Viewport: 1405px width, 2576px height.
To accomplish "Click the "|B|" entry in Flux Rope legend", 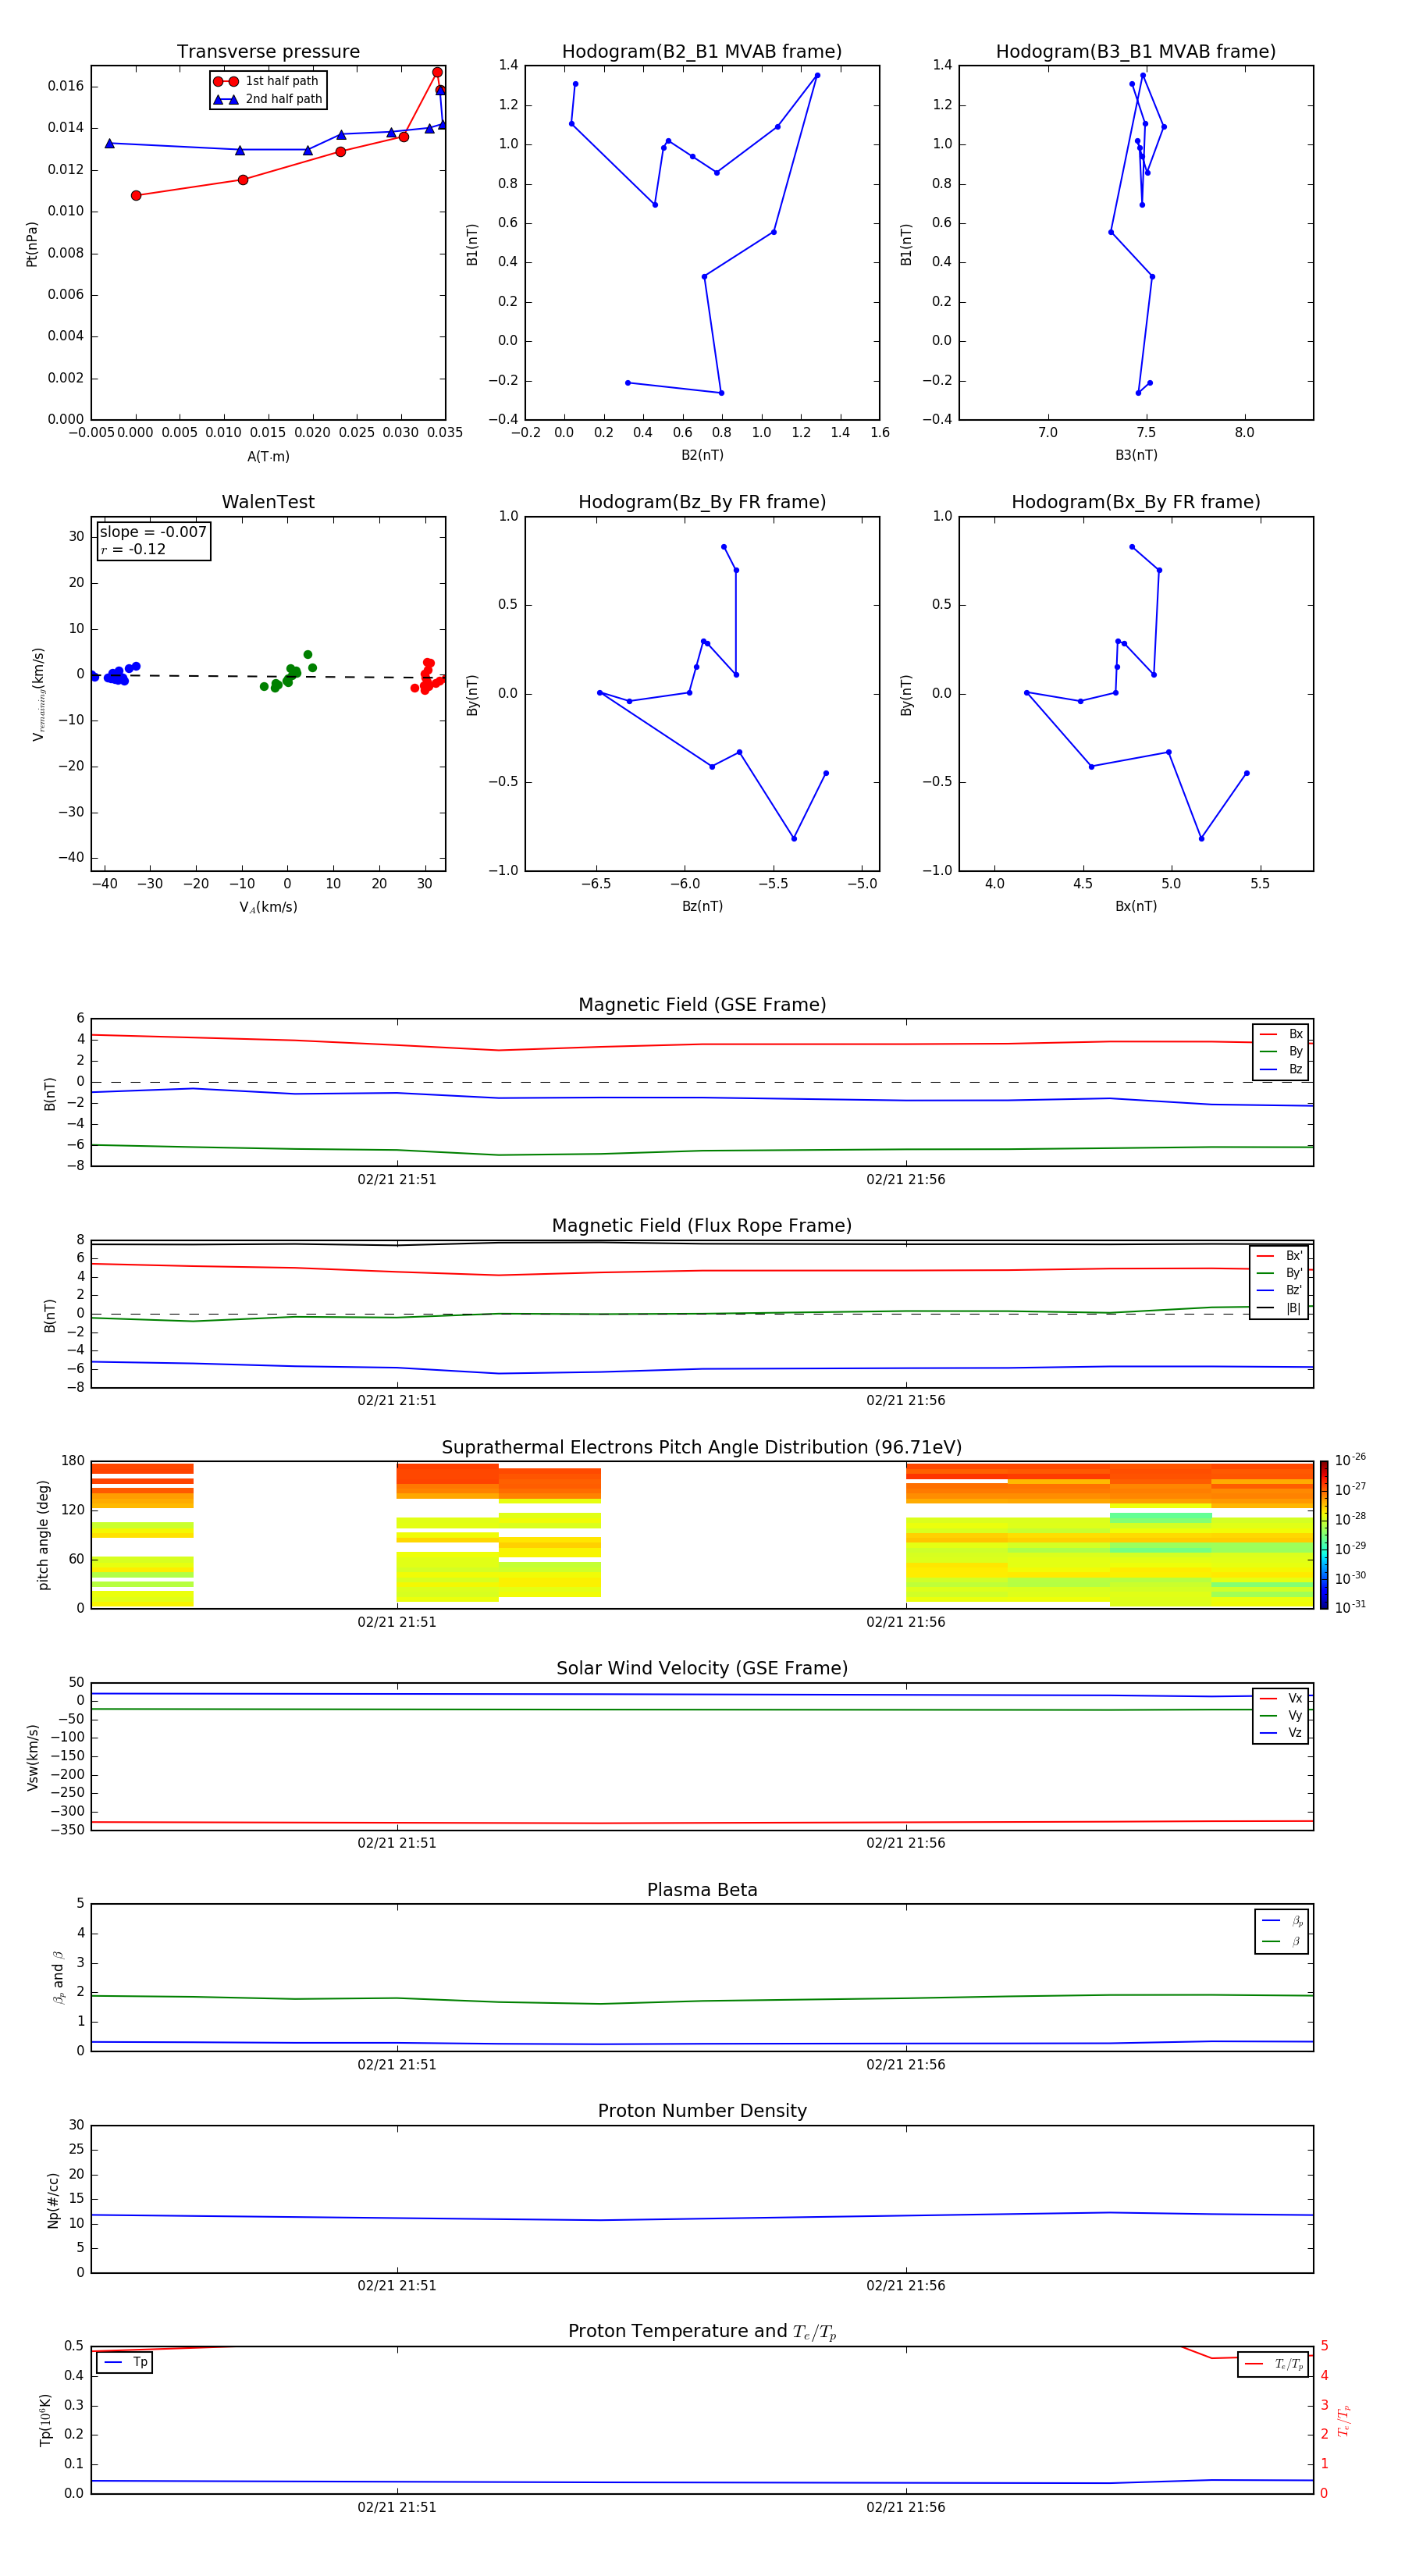I will 1279,1309.
